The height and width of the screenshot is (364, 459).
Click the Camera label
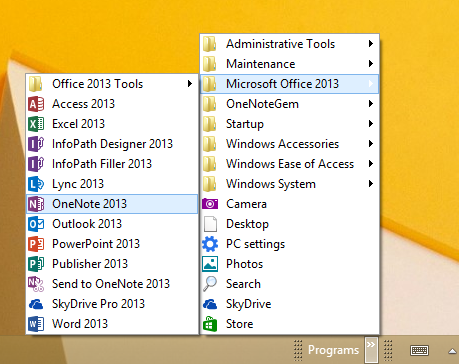(x=247, y=204)
